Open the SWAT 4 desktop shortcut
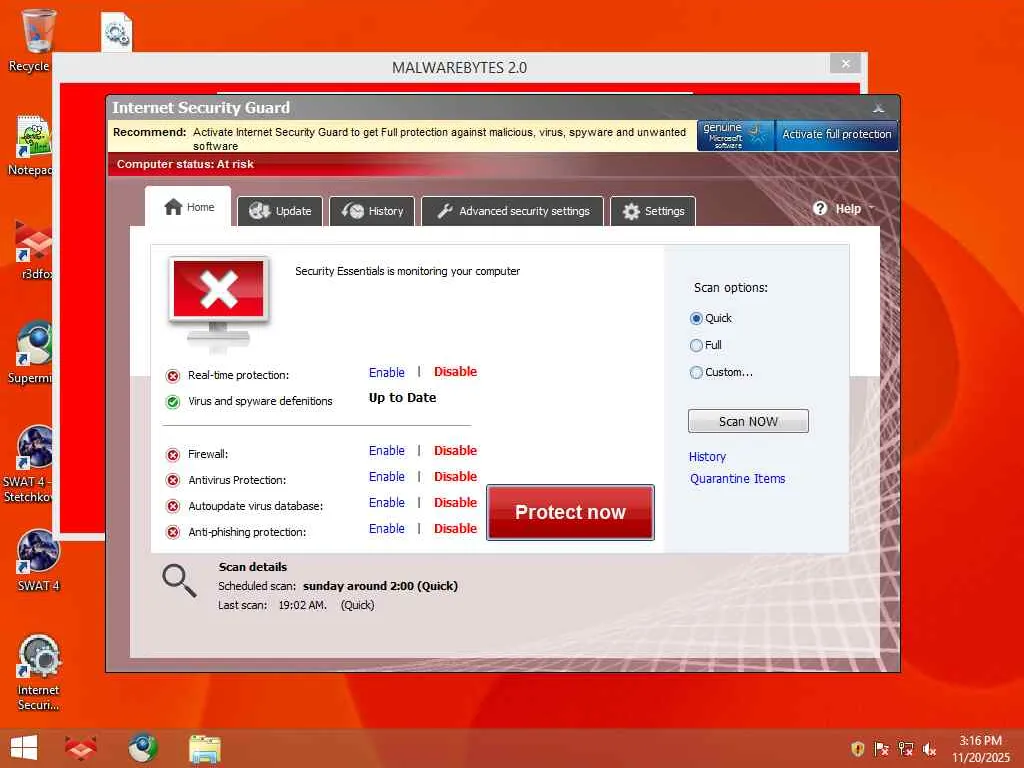This screenshot has height=768, width=1024. [38, 560]
